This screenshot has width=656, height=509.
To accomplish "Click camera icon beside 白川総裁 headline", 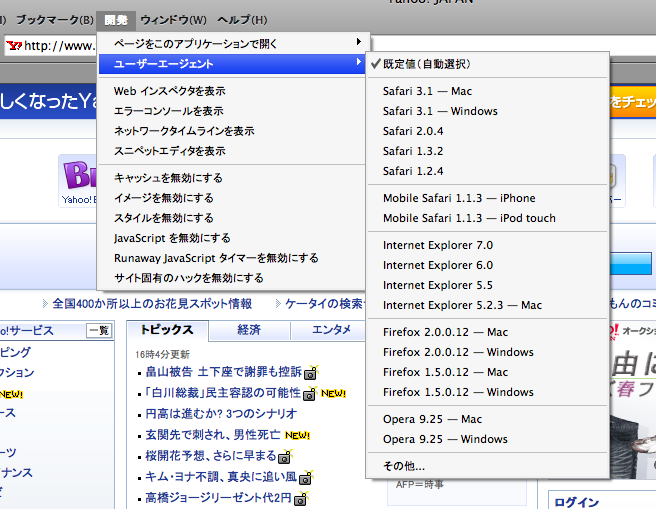I will [x=310, y=394].
